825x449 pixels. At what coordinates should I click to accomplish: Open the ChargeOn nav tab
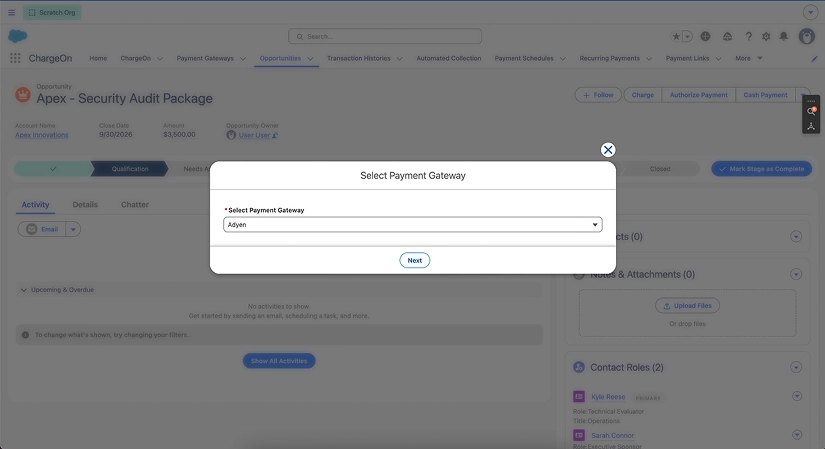[x=136, y=58]
